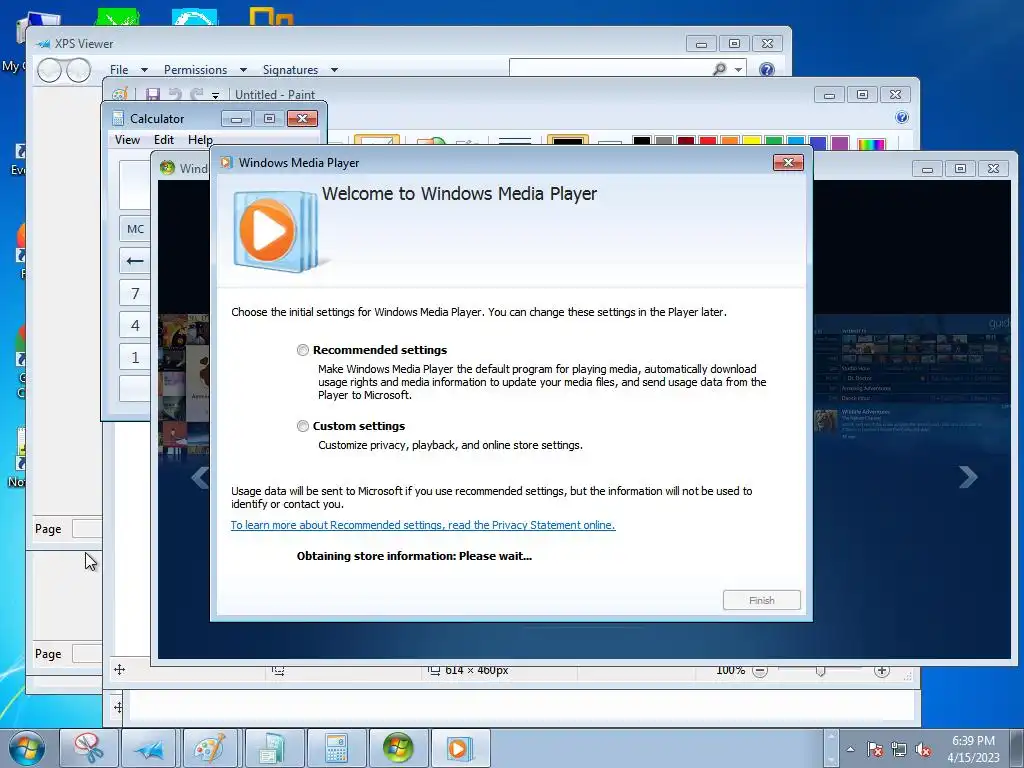The image size is (1024, 768).
Task: Click the Undo icon in Paint
Action: tap(175, 95)
